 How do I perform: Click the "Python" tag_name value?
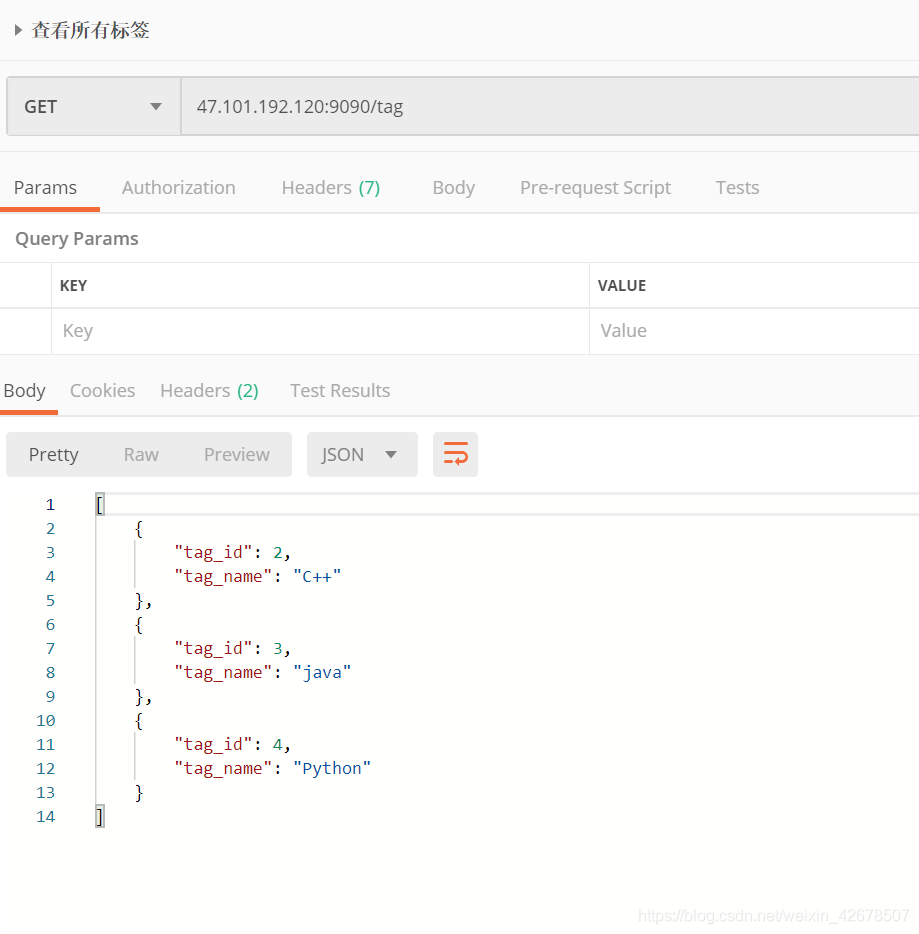point(332,768)
